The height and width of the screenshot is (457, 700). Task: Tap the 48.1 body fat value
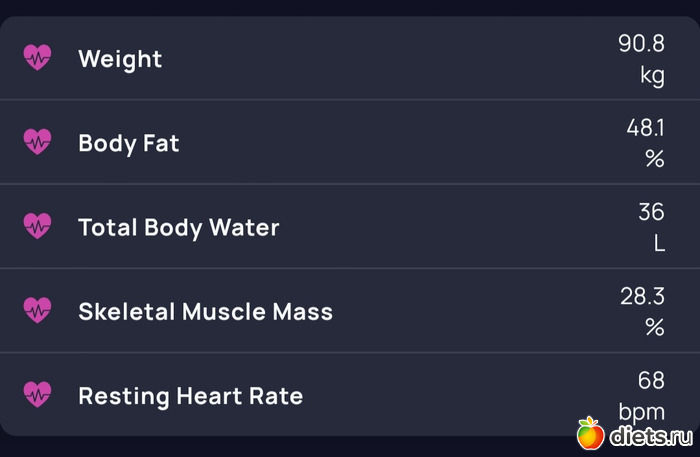pyautogui.click(x=645, y=127)
